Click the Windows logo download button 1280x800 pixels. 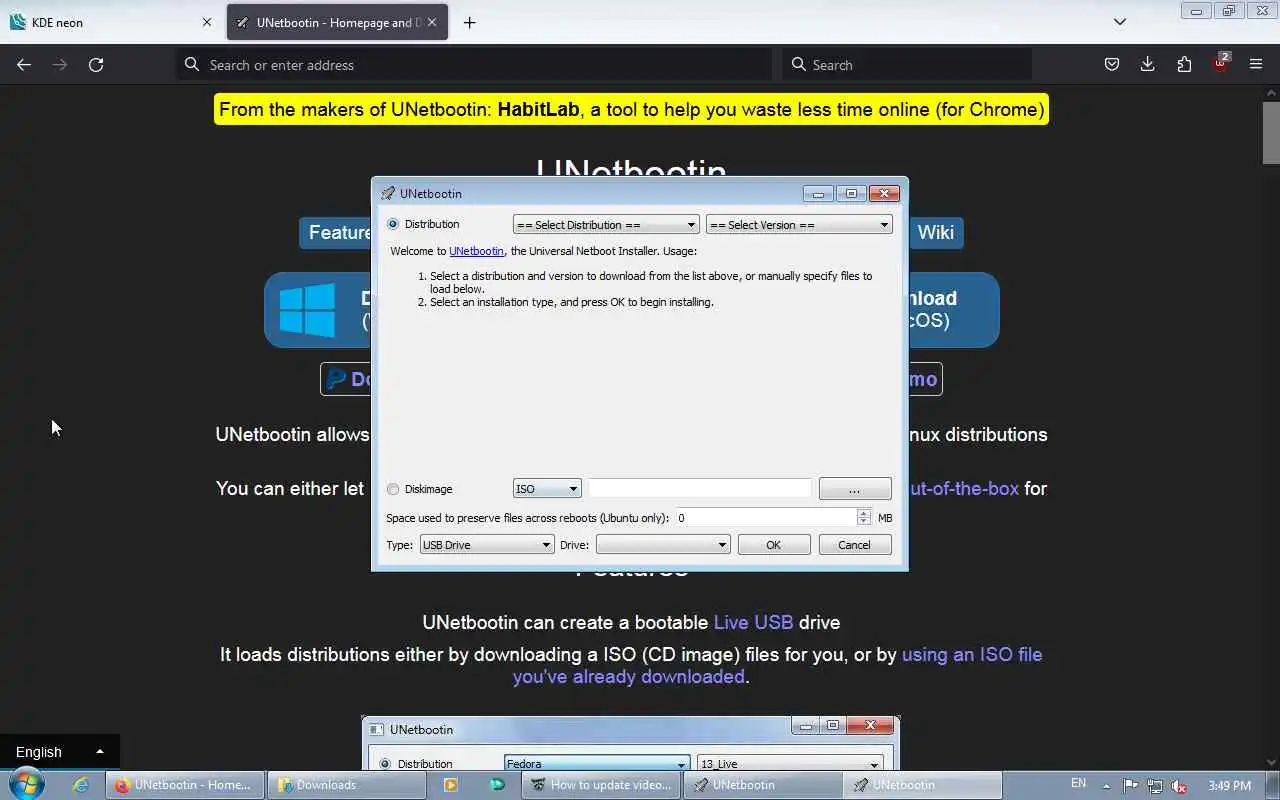pos(308,310)
